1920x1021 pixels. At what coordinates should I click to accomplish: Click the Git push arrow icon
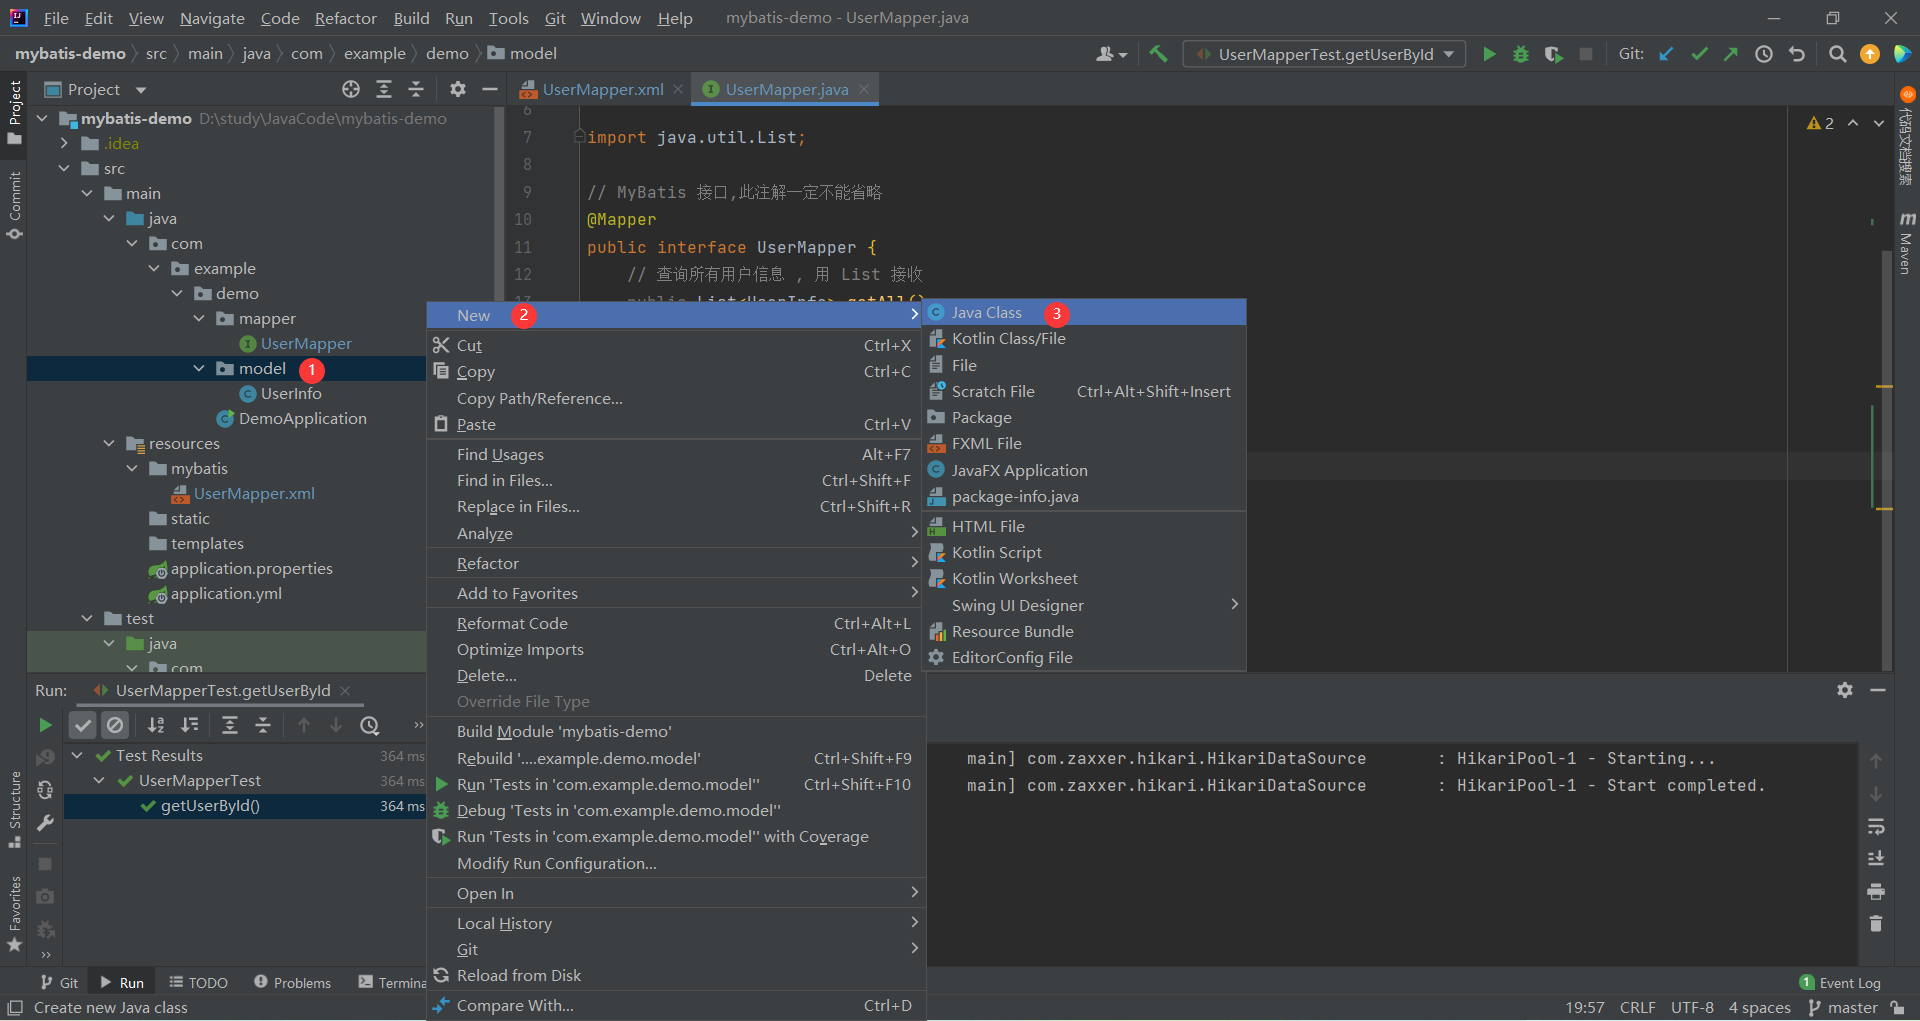click(x=1731, y=54)
